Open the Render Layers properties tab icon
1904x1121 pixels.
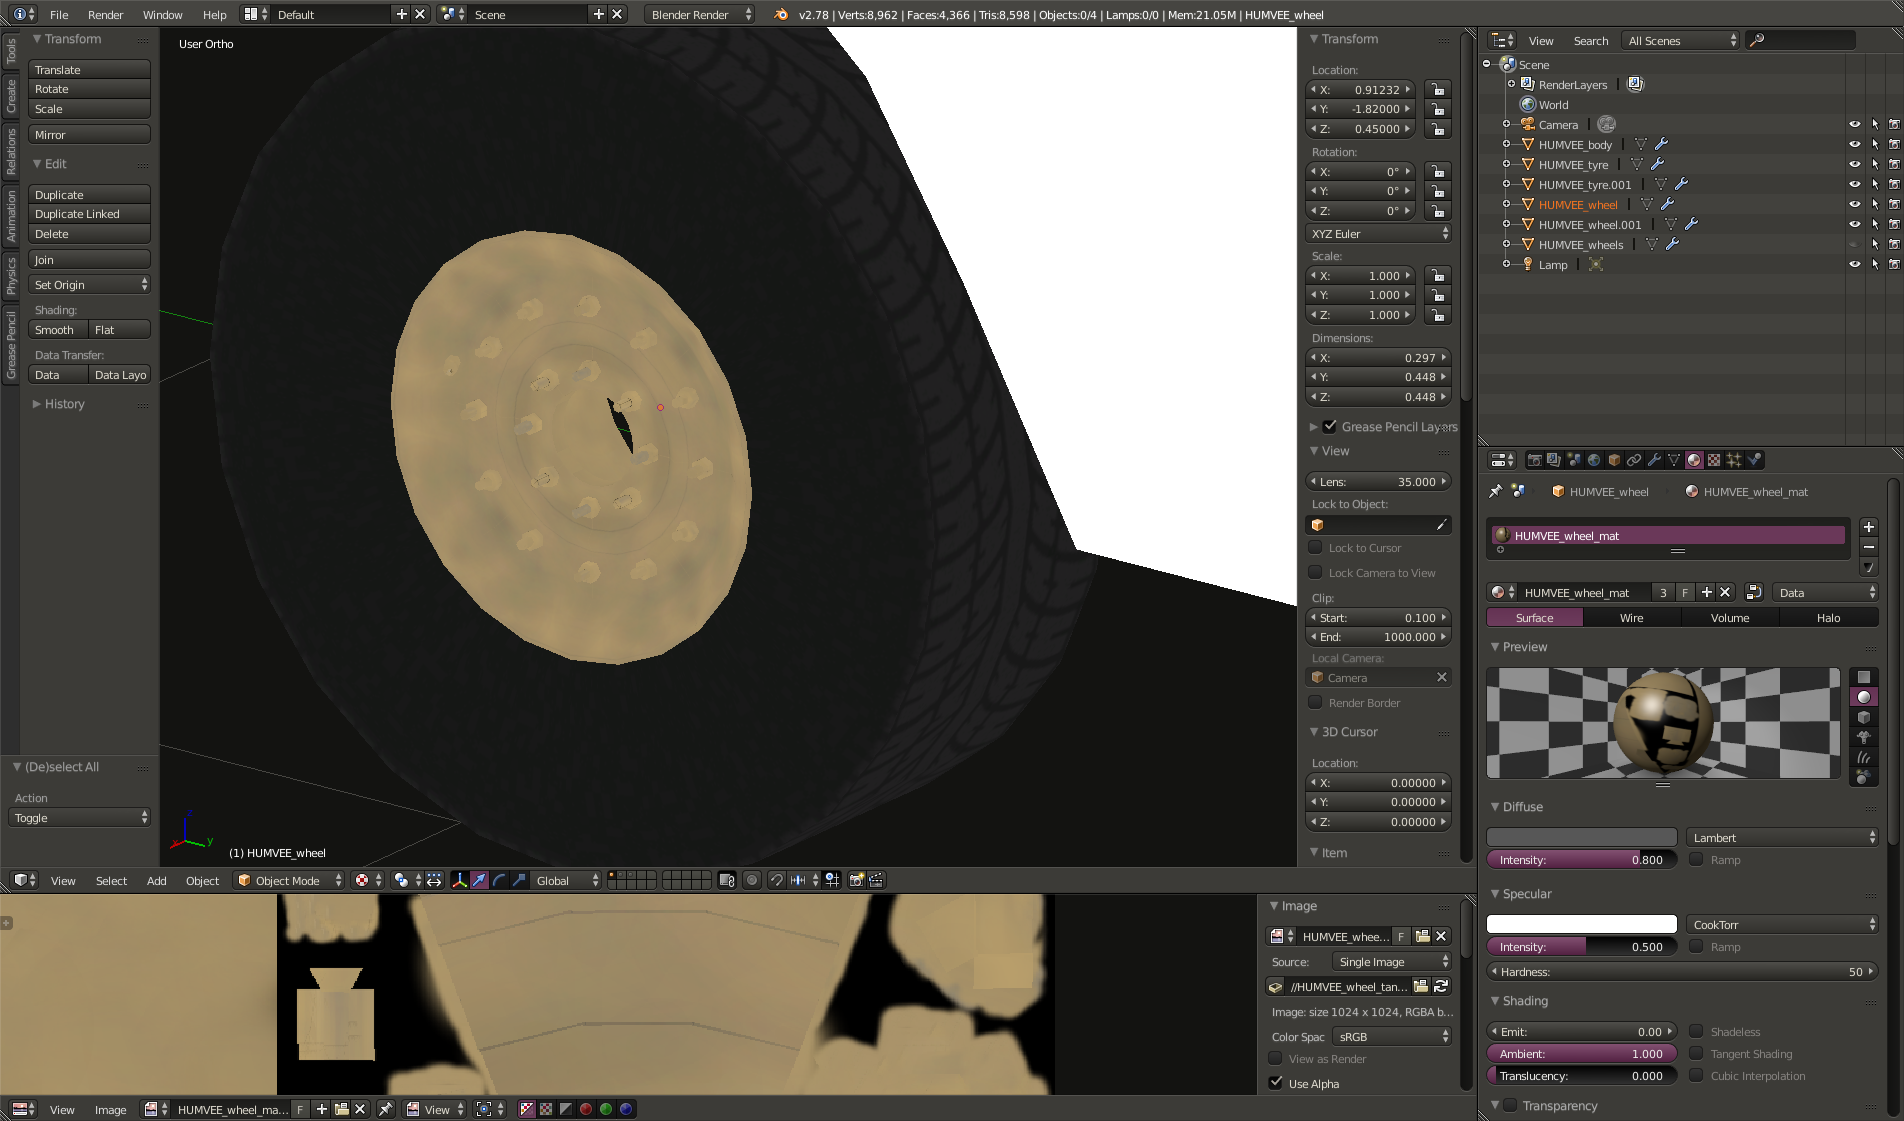click(1554, 460)
